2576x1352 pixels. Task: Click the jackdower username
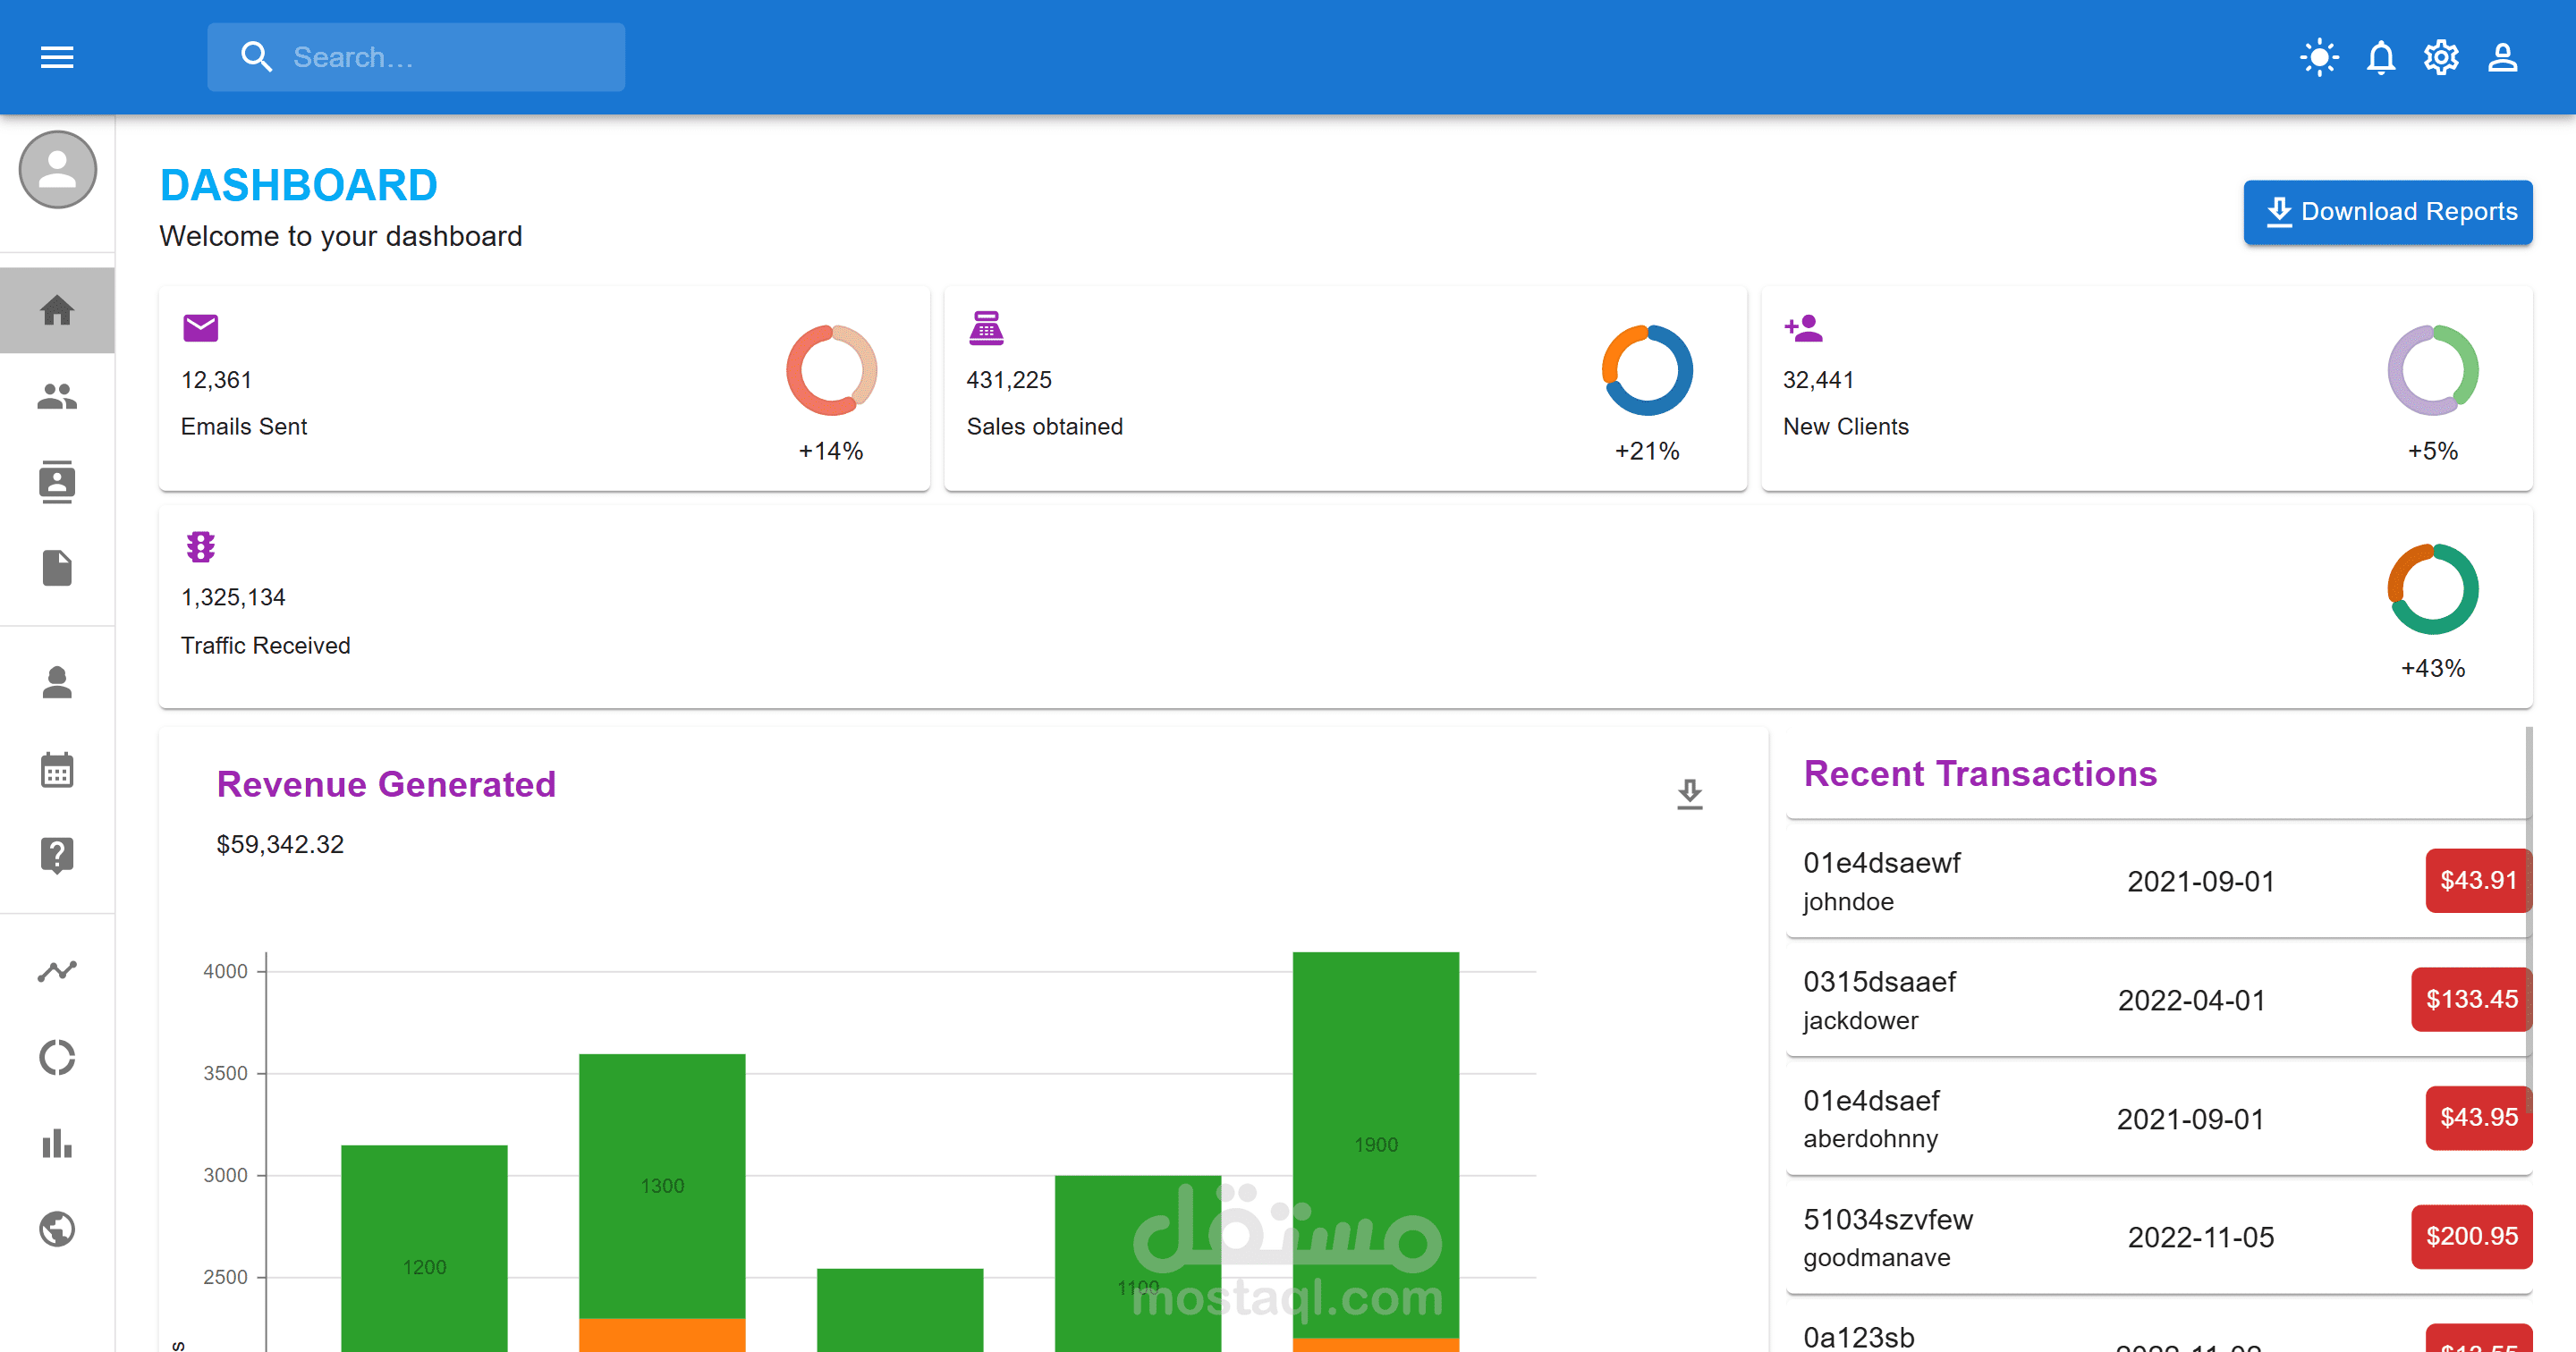[x=1860, y=1021]
